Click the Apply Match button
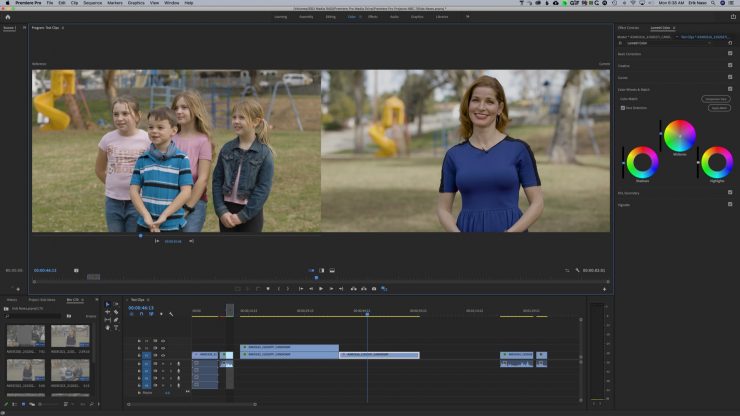The image size is (740, 416). coord(718,108)
